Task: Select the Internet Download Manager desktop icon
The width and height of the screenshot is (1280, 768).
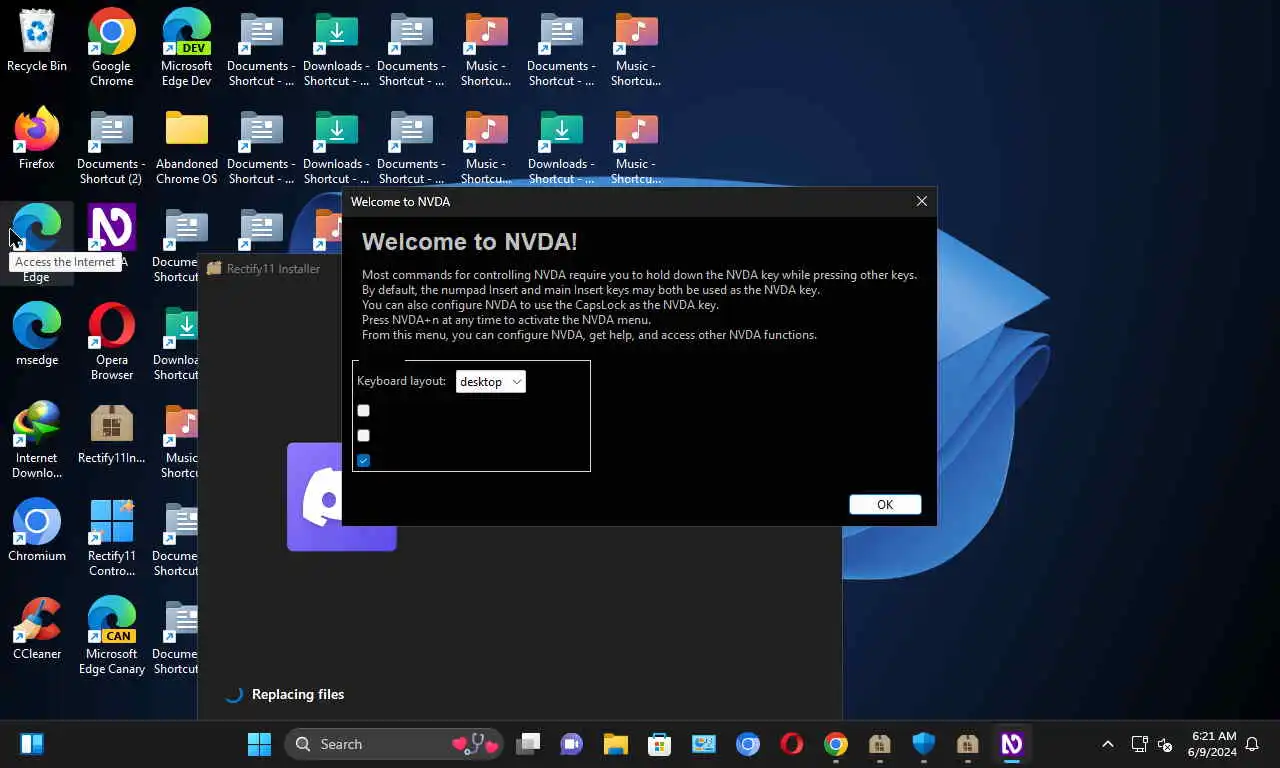Action: click(37, 439)
